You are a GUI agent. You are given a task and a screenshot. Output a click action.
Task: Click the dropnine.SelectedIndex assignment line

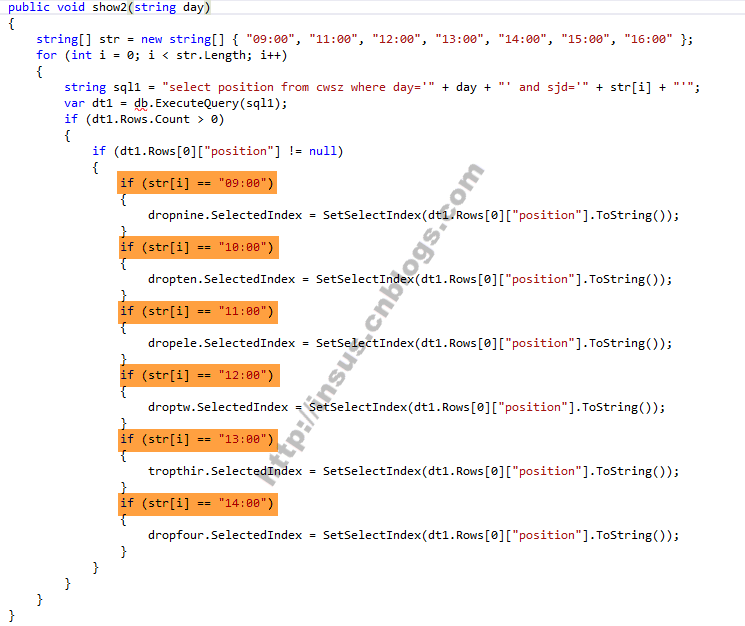point(413,215)
